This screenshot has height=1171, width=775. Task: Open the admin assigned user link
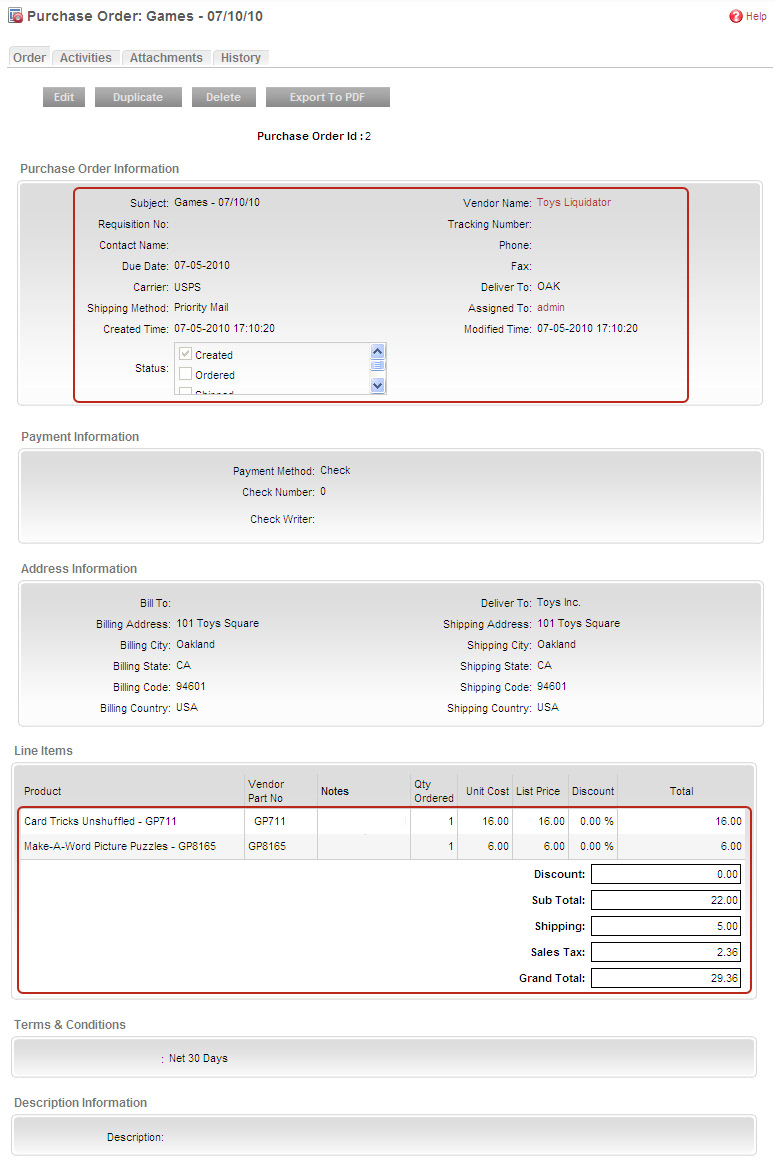coord(551,308)
